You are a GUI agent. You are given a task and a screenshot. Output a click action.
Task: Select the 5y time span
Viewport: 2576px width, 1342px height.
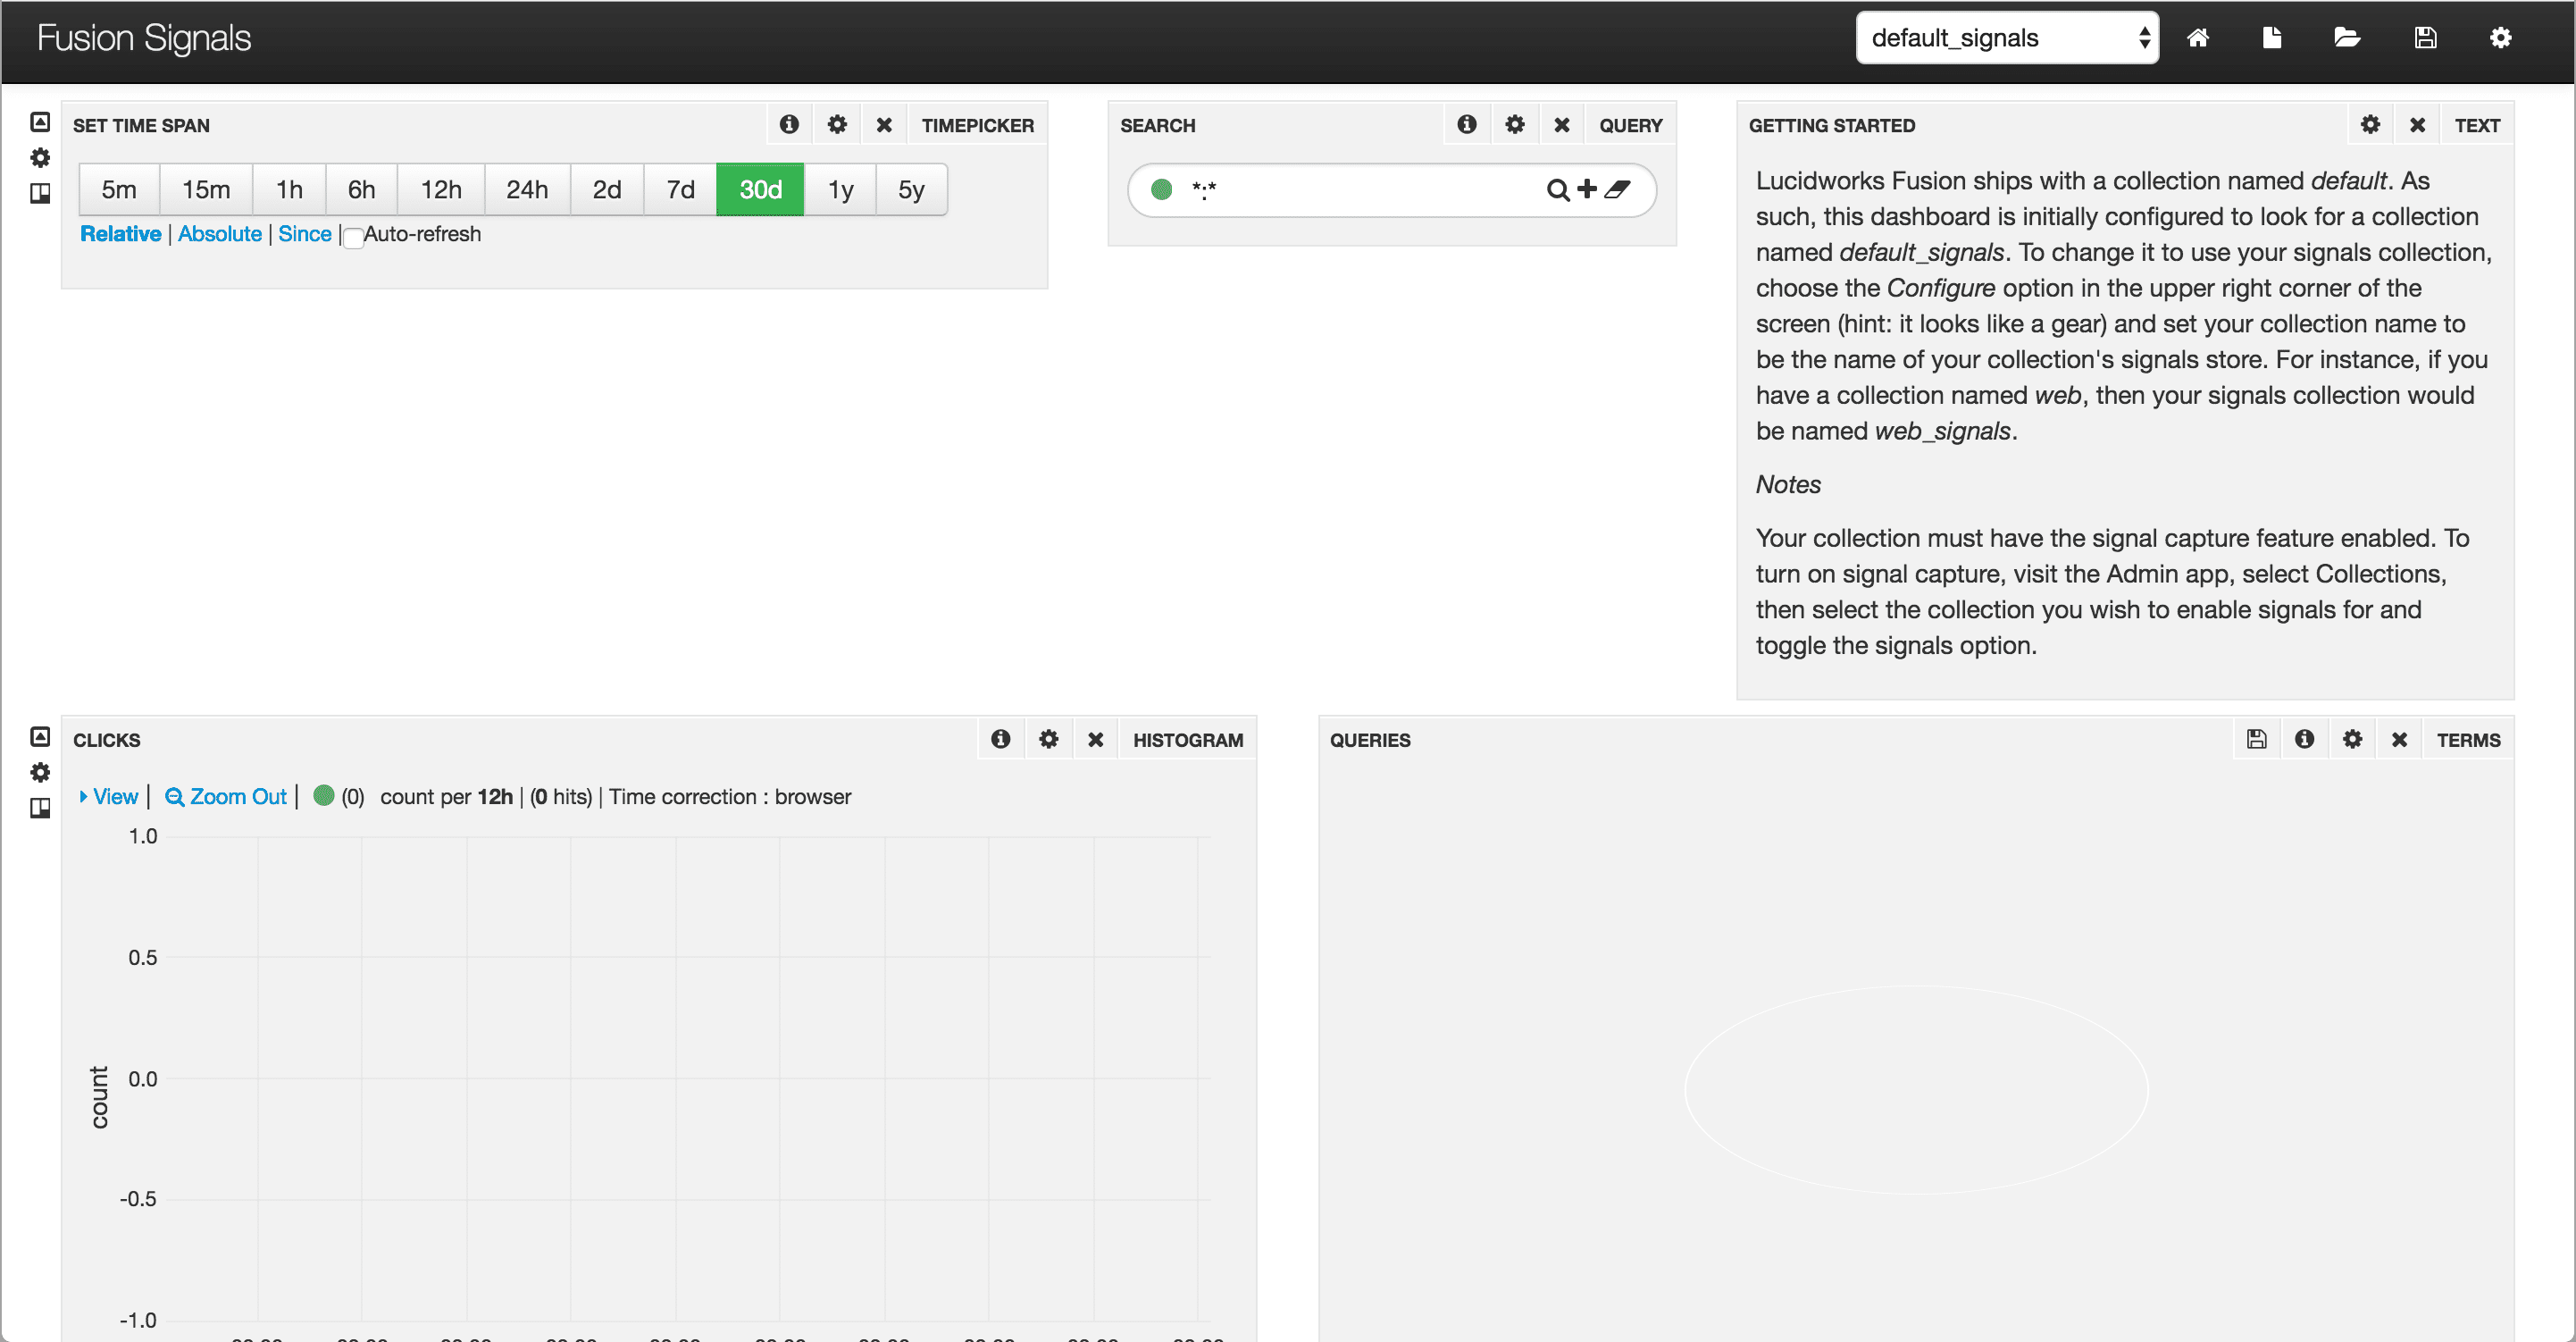tap(911, 189)
